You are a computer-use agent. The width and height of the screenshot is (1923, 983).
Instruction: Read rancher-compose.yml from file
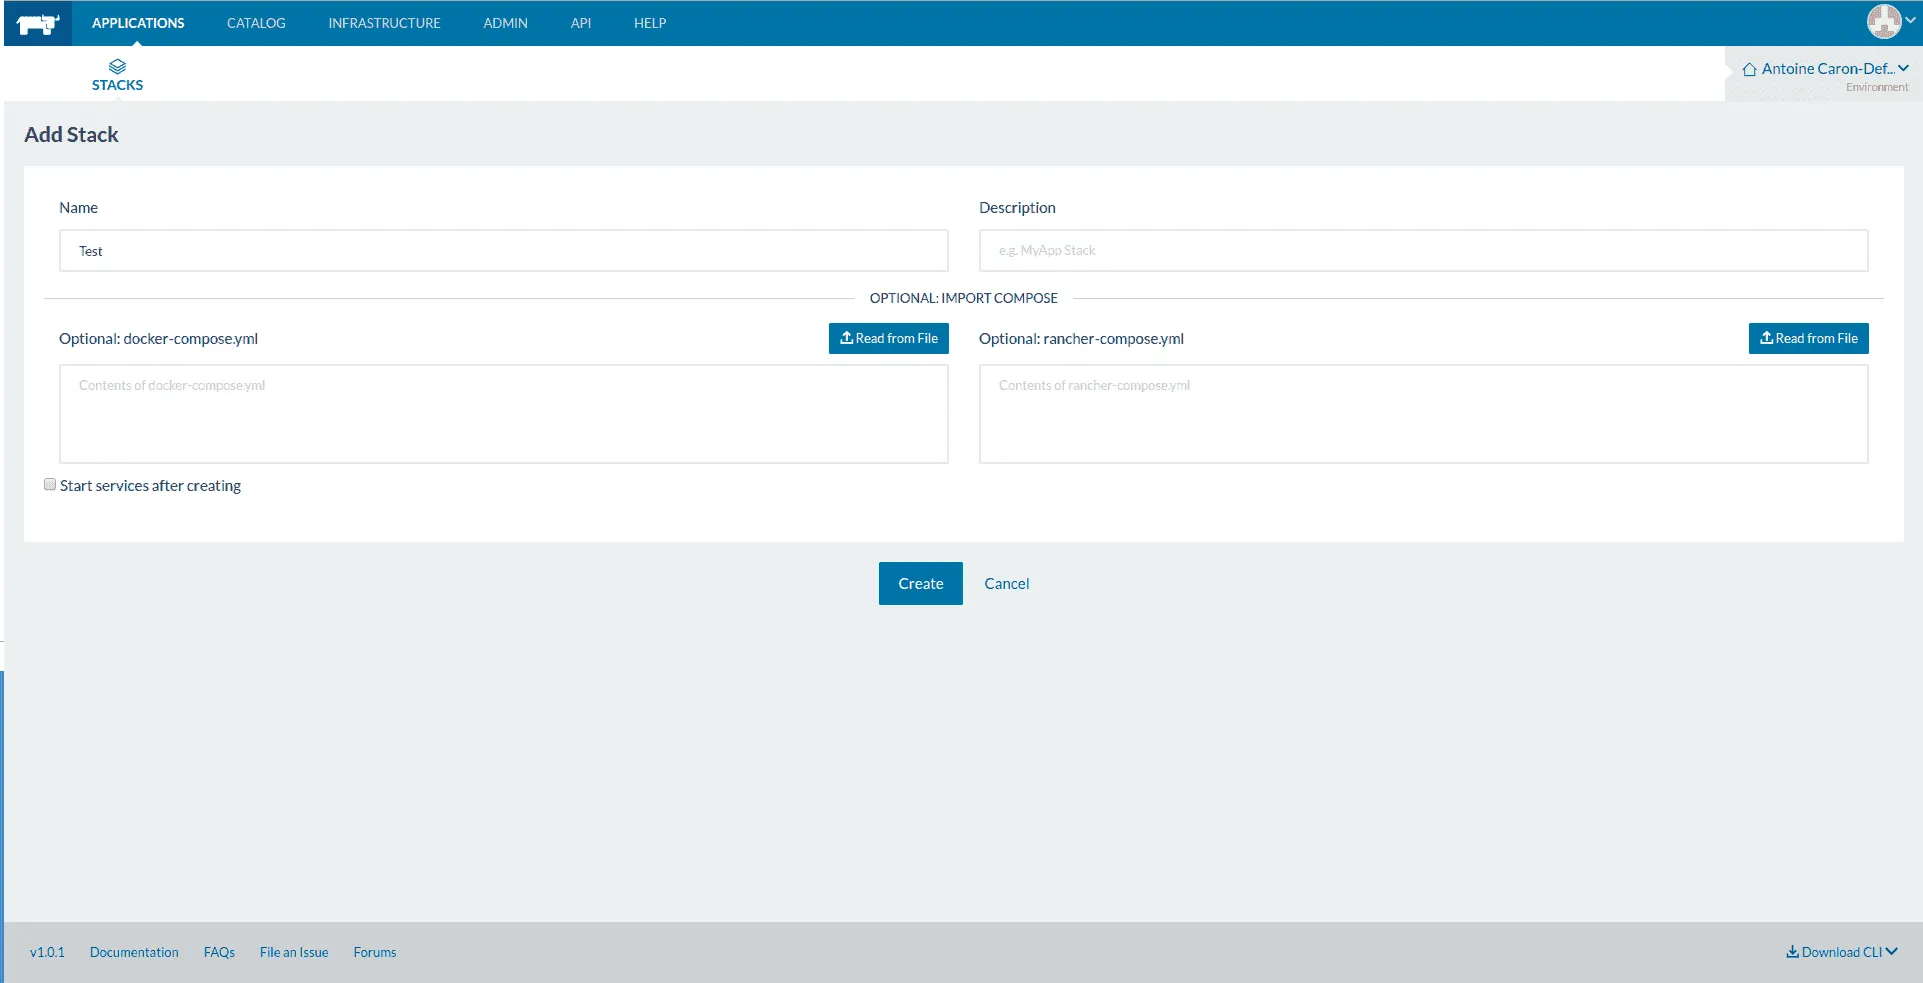tap(1808, 338)
